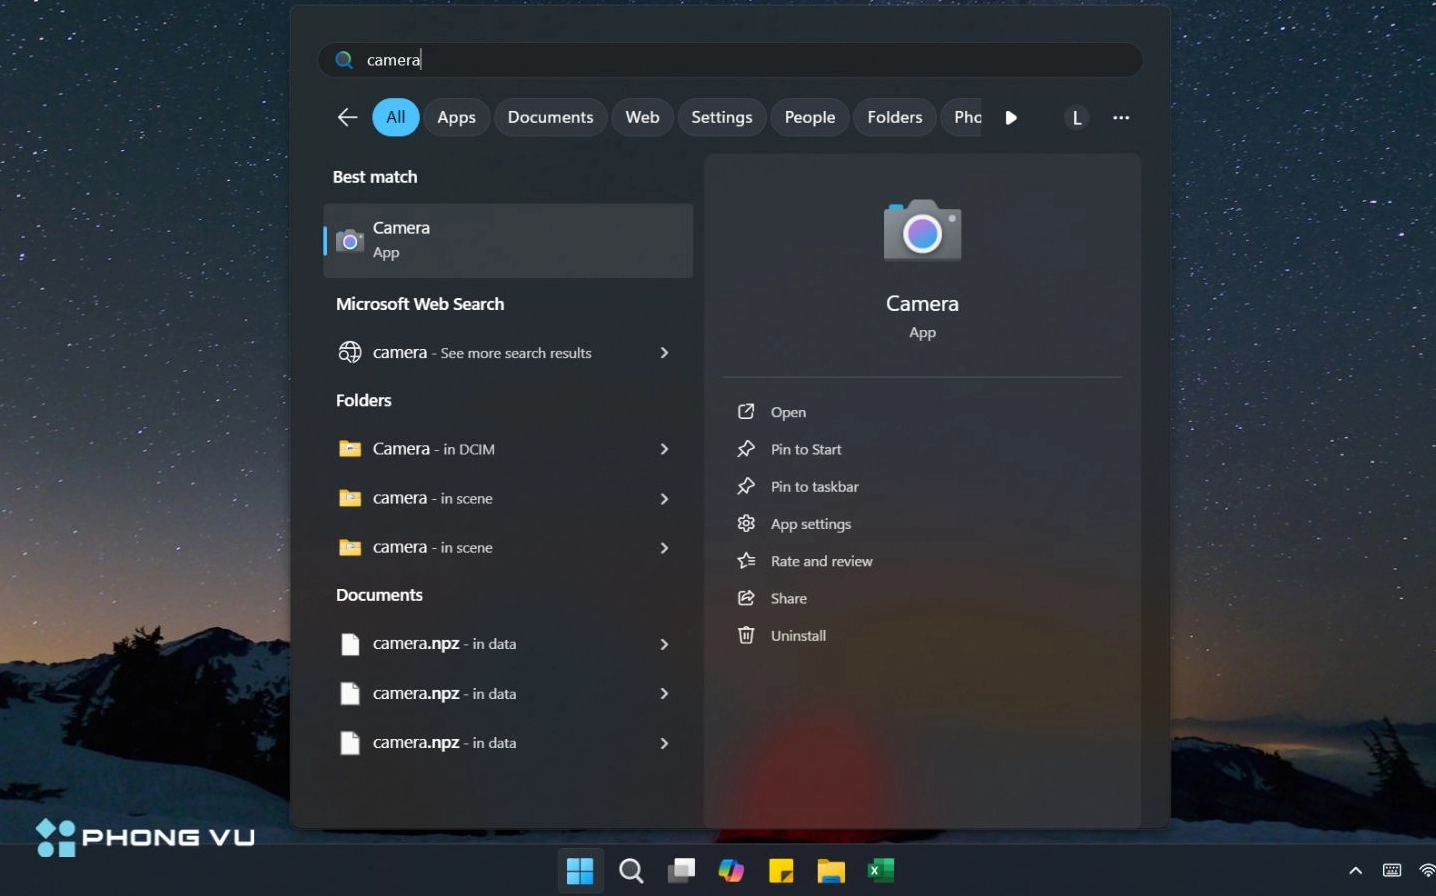Expand the first camera.npz document chevron
The height and width of the screenshot is (896, 1436).
click(x=664, y=644)
